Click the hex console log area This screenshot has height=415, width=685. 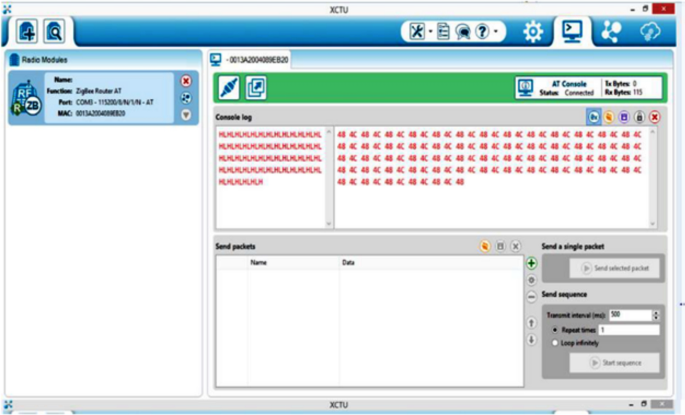[492, 177]
